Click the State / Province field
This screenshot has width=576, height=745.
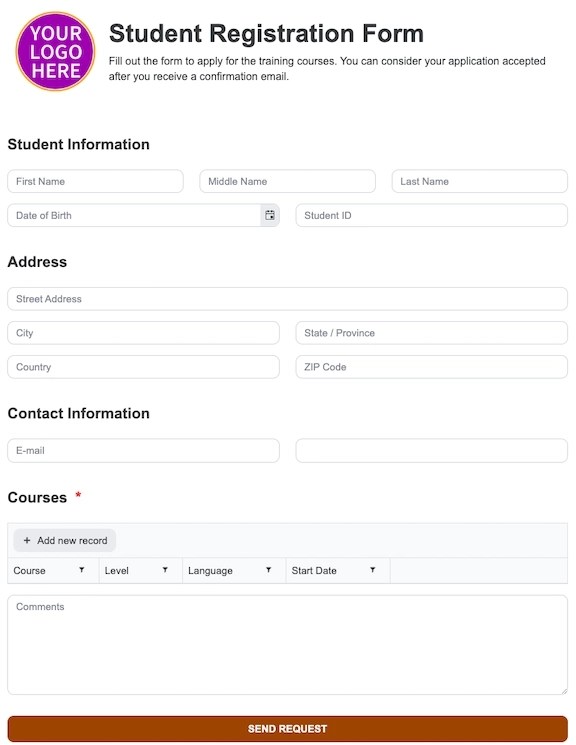pyautogui.click(x=432, y=333)
